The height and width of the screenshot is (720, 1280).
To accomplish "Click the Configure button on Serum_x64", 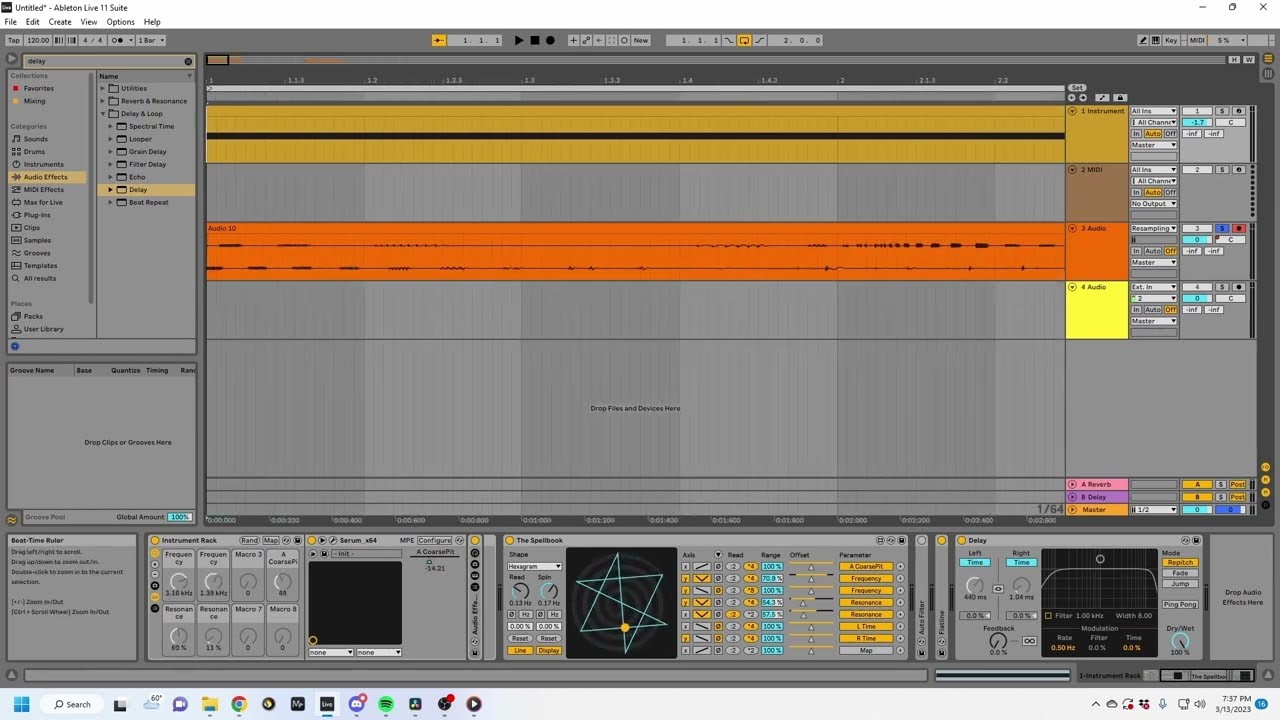I will pyautogui.click(x=435, y=540).
